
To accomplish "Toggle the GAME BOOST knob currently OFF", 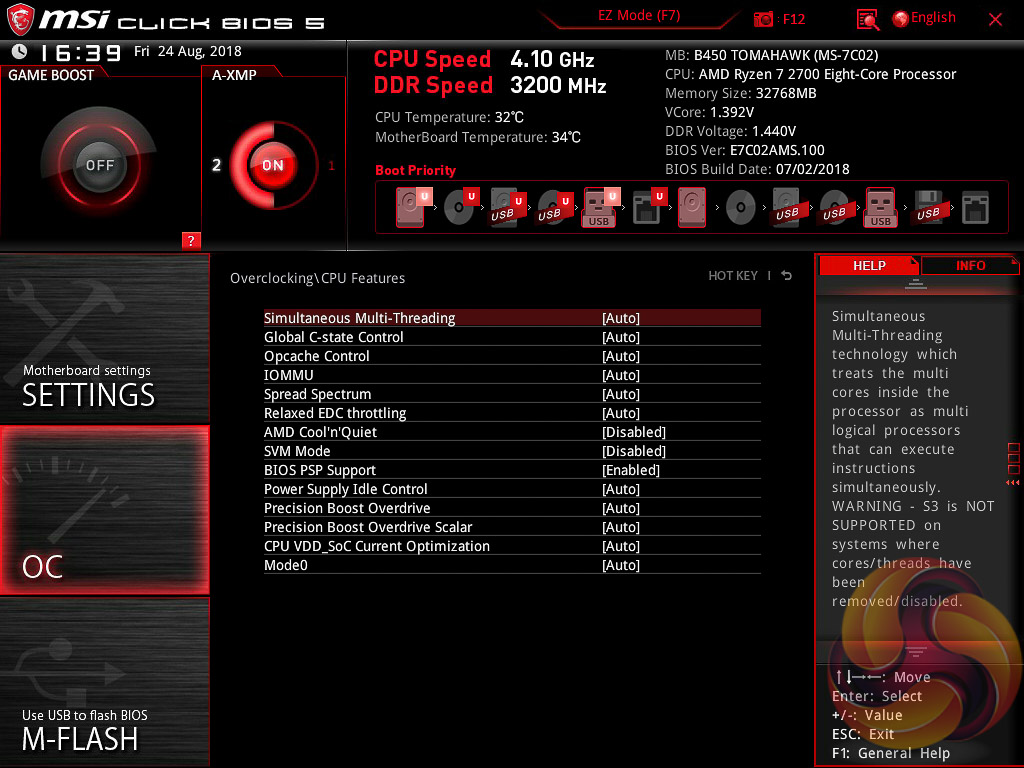I will click(99, 165).
